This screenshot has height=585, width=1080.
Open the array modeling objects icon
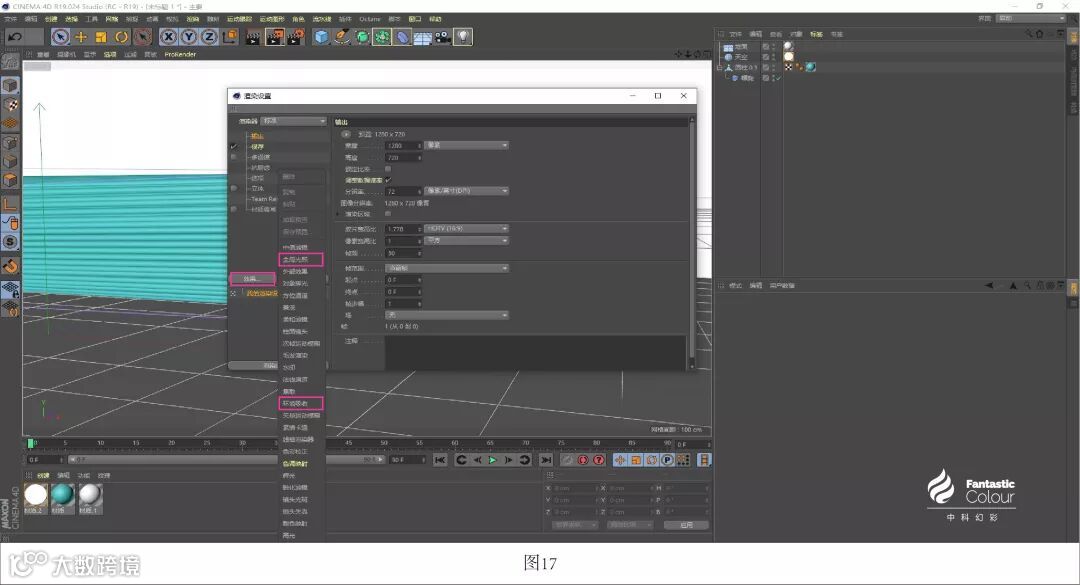382,37
